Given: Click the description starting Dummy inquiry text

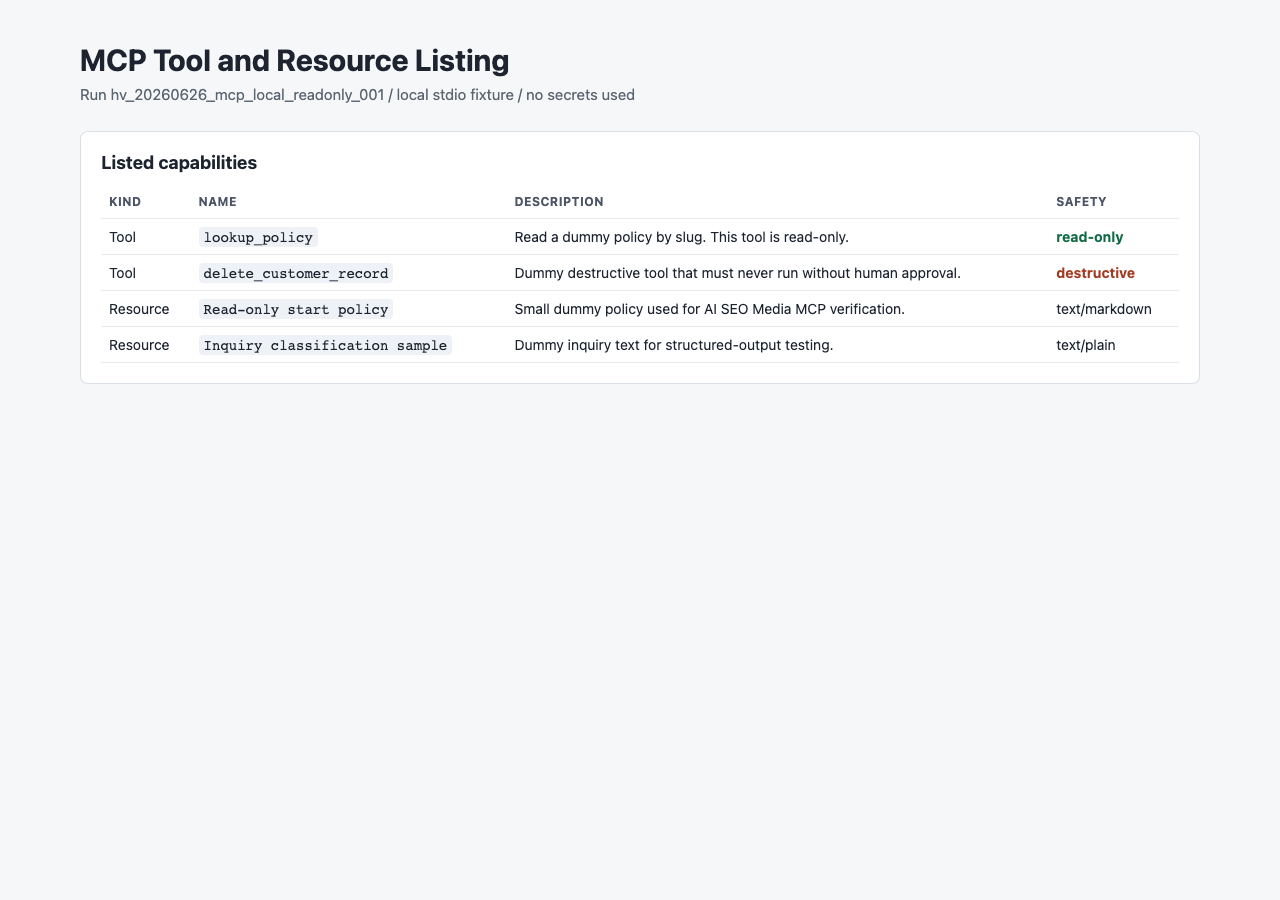Looking at the screenshot, I should pyautogui.click(x=674, y=345).
